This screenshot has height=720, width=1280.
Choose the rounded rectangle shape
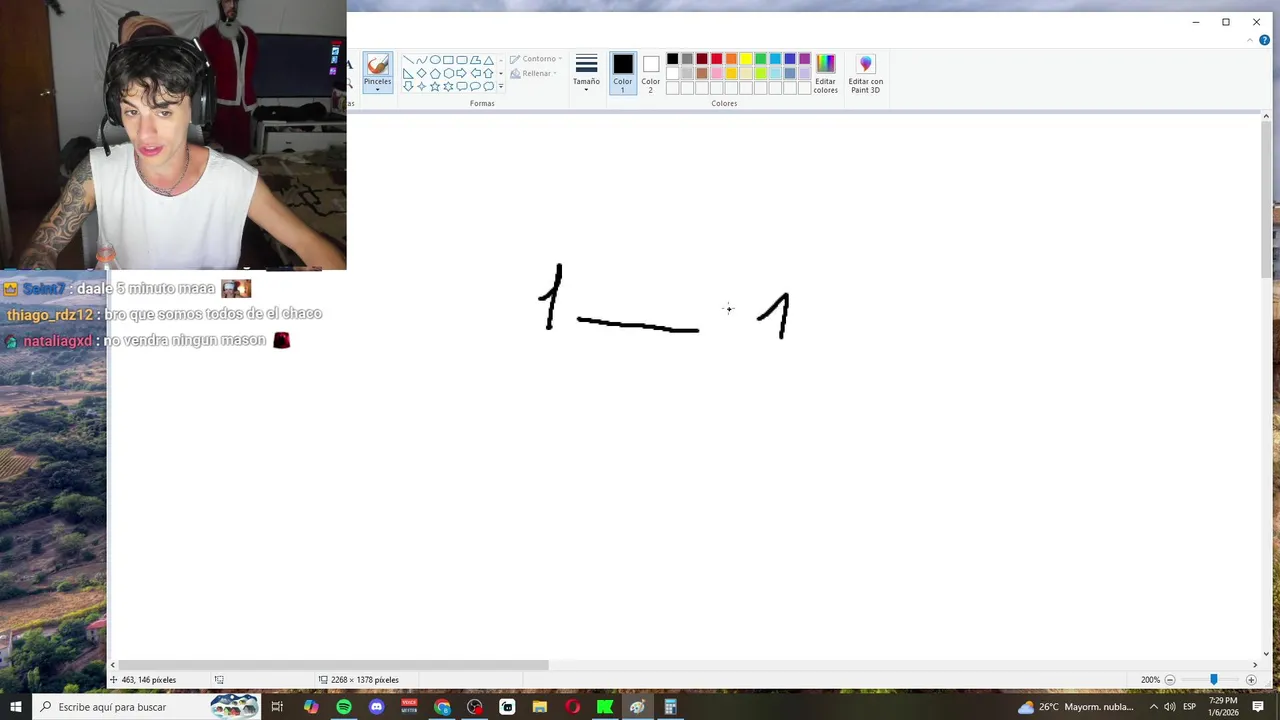462,60
